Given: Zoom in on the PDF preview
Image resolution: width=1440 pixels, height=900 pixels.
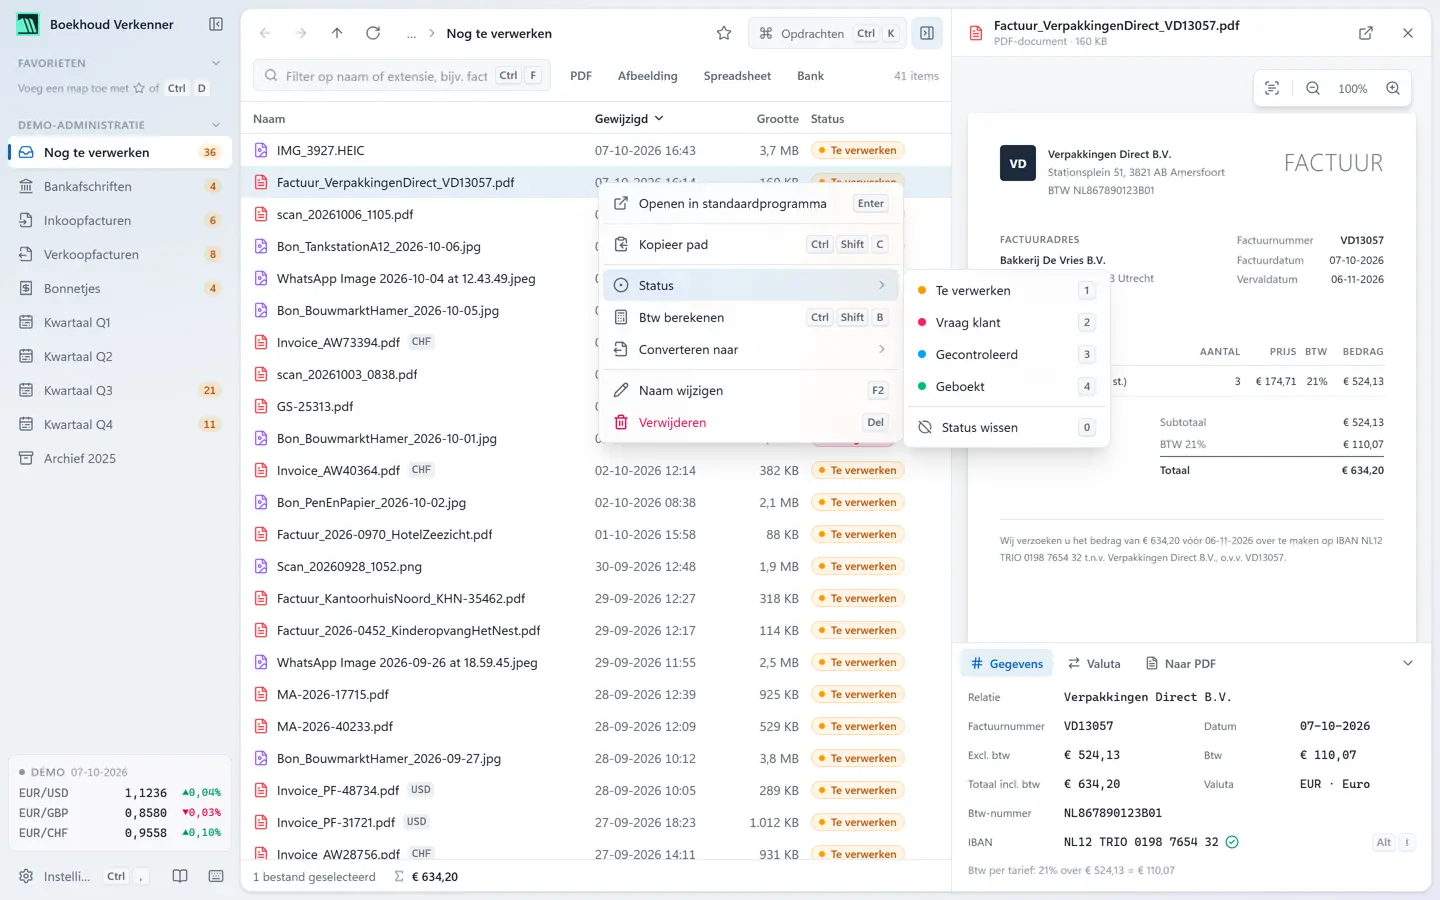Looking at the screenshot, I should [1393, 88].
